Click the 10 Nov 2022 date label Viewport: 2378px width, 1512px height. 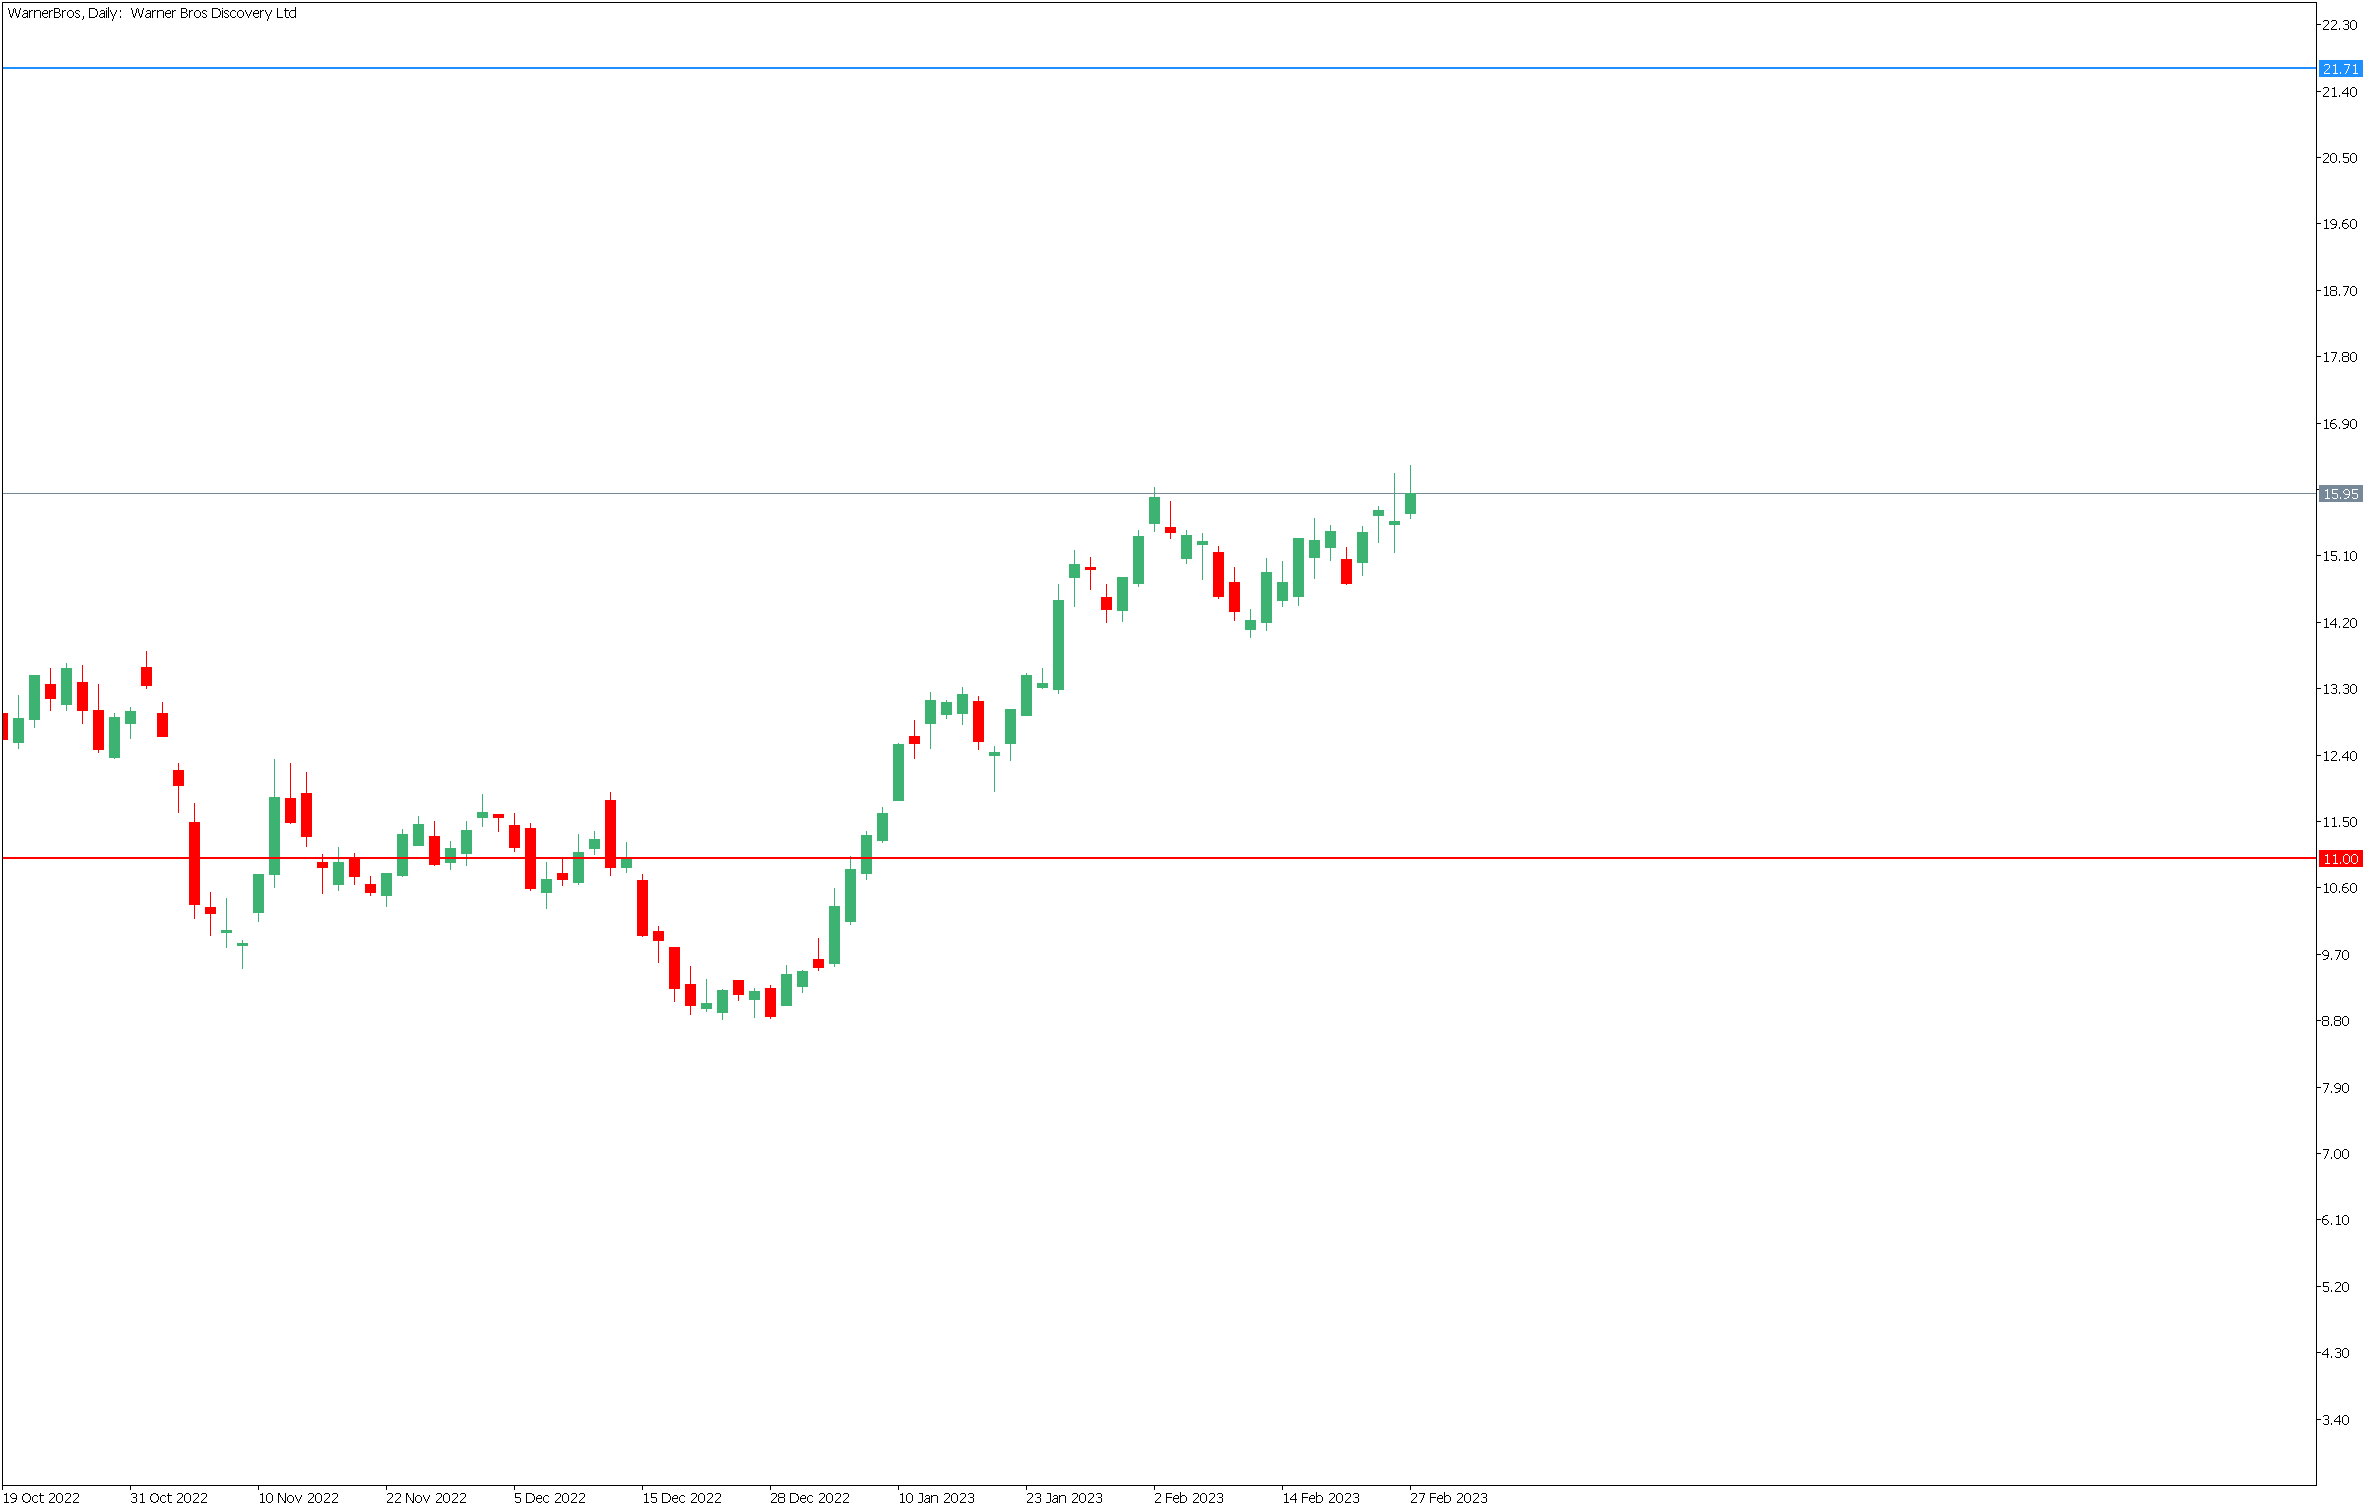tap(298, 1497)
